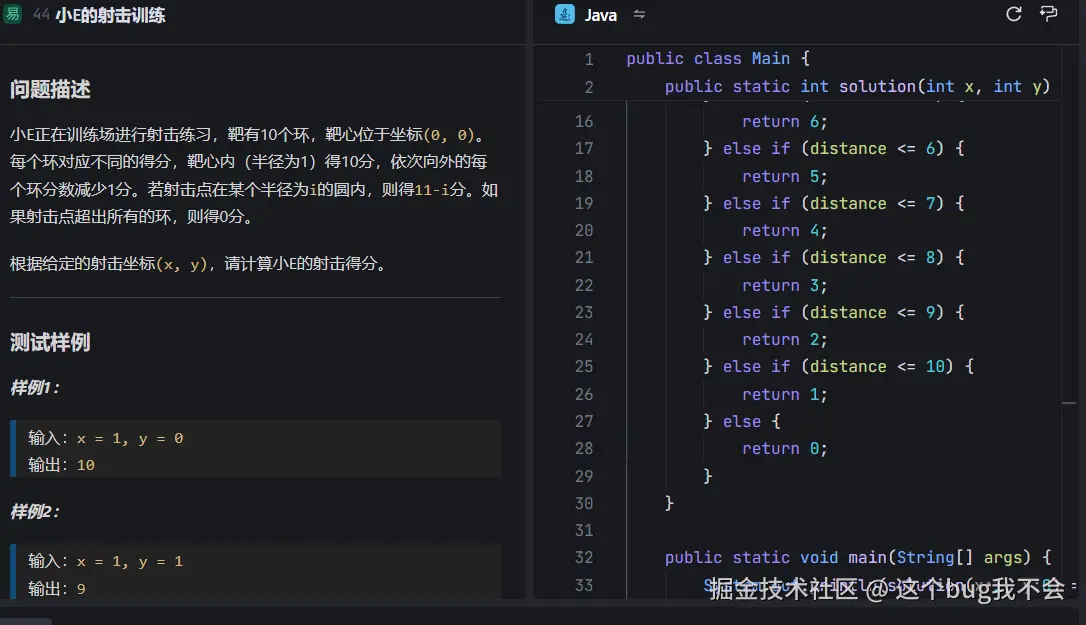Open the editor layout settings icon

[x=1047, y=14]
